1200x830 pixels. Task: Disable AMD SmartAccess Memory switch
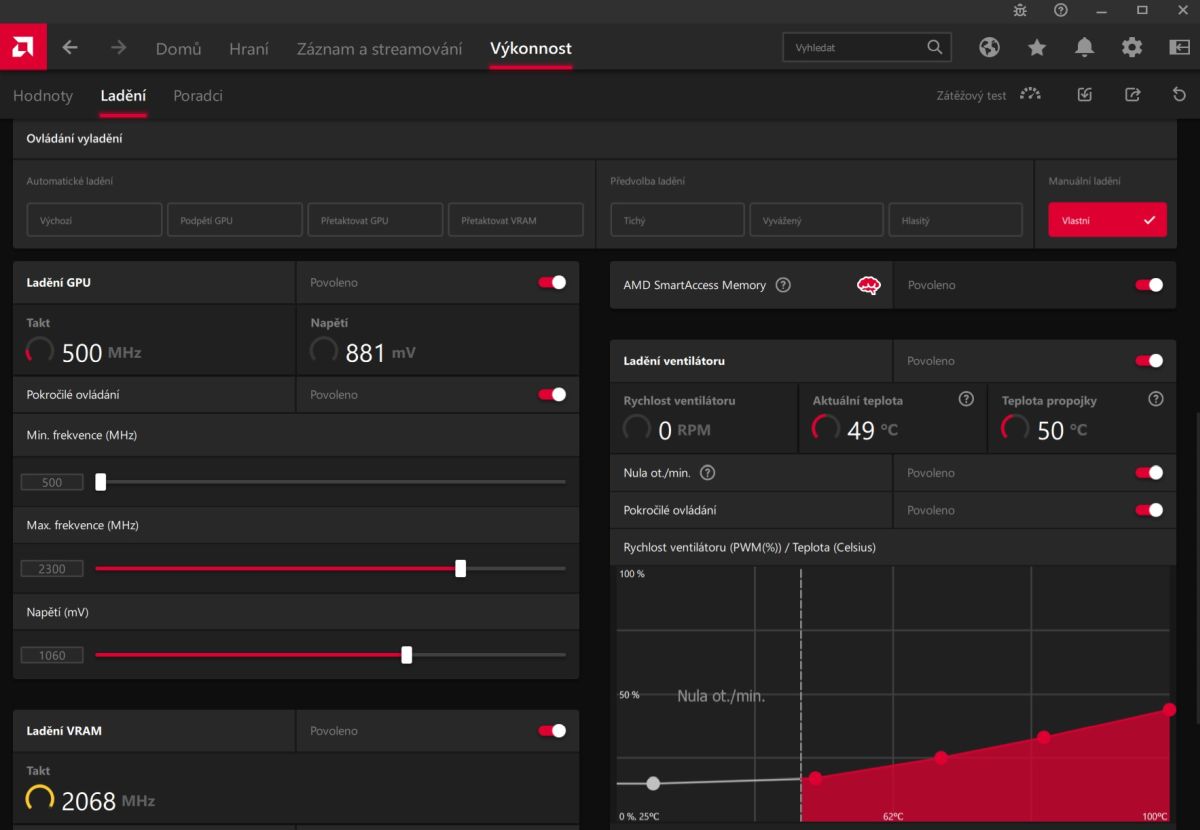(1149, 285)
